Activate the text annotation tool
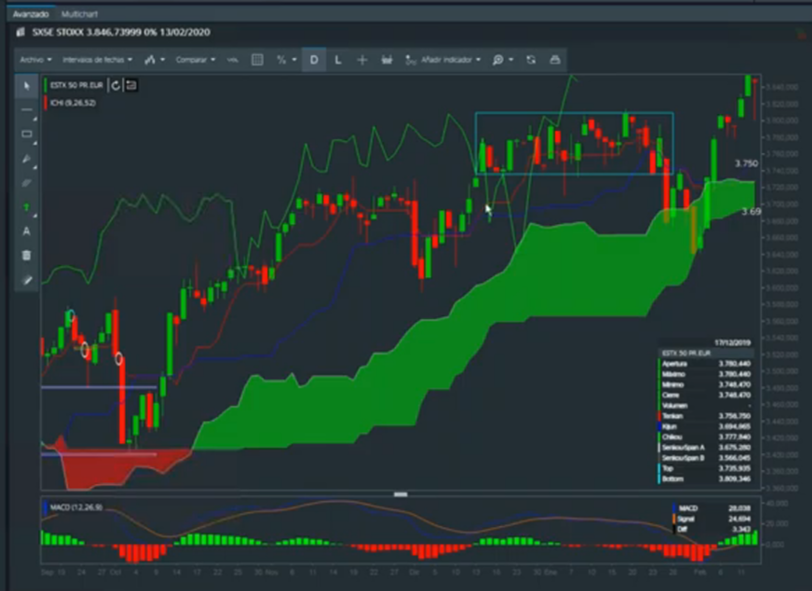Screen dimensions: 812x591 click(x=27, y=231)
